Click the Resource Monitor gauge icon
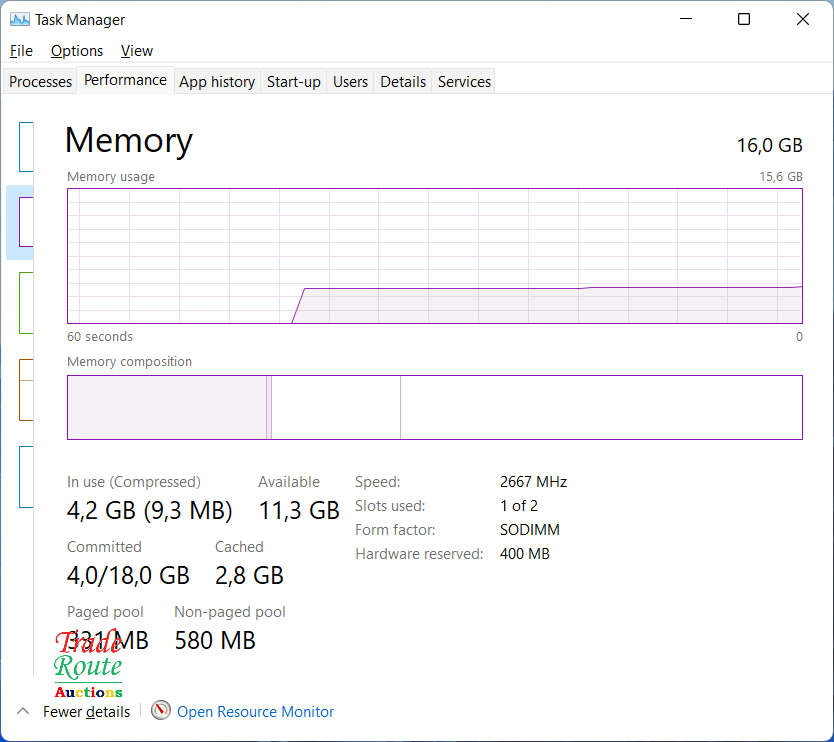Image resolution: width=834 pixels, height=742 pixels. [x=161, y=711]
